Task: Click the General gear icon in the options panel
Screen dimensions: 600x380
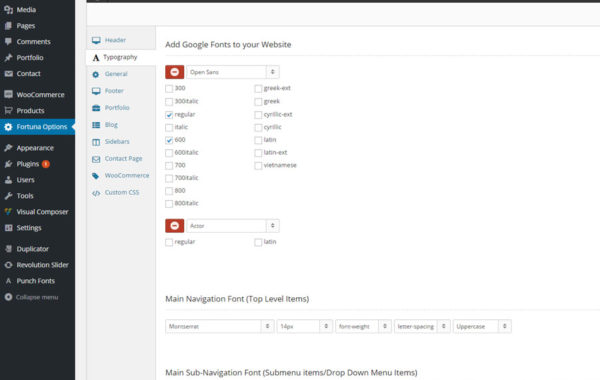Action: point(96,75)
